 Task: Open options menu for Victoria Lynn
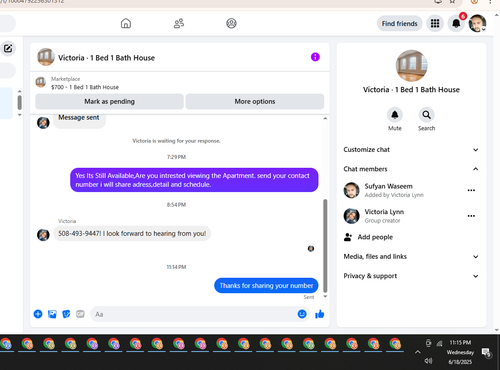471,216
